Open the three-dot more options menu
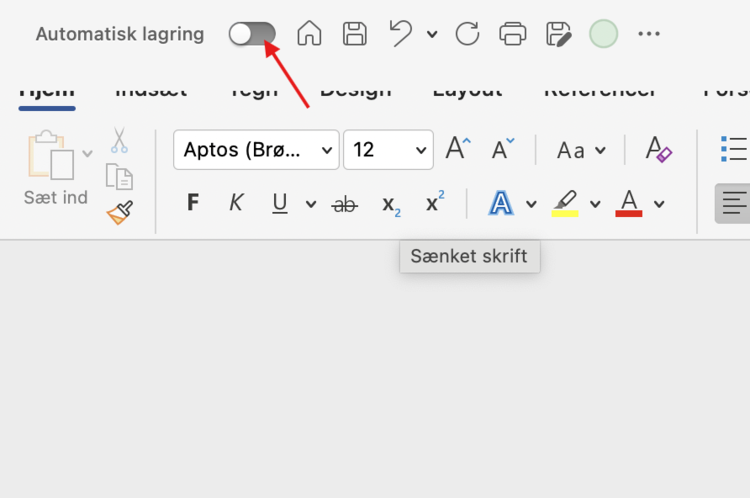The image size is (750, 498). 649,34
